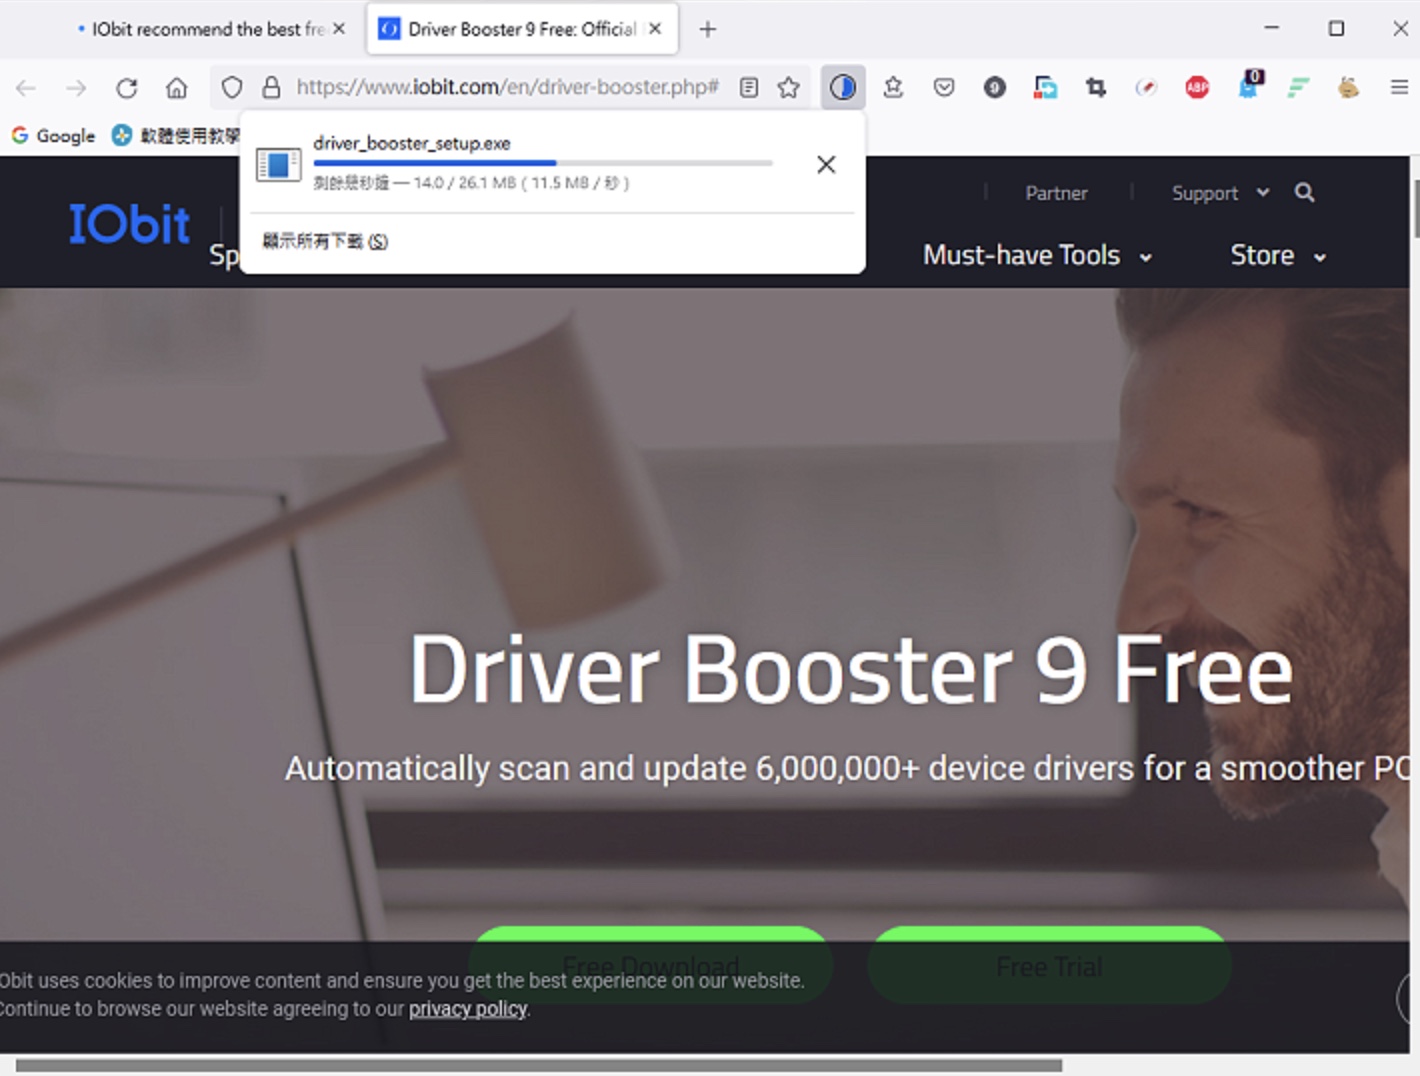Viewport: 1420px width, 1076px height.
Task: Click the crop screenshot extension icon
Action: point(1096,88)
